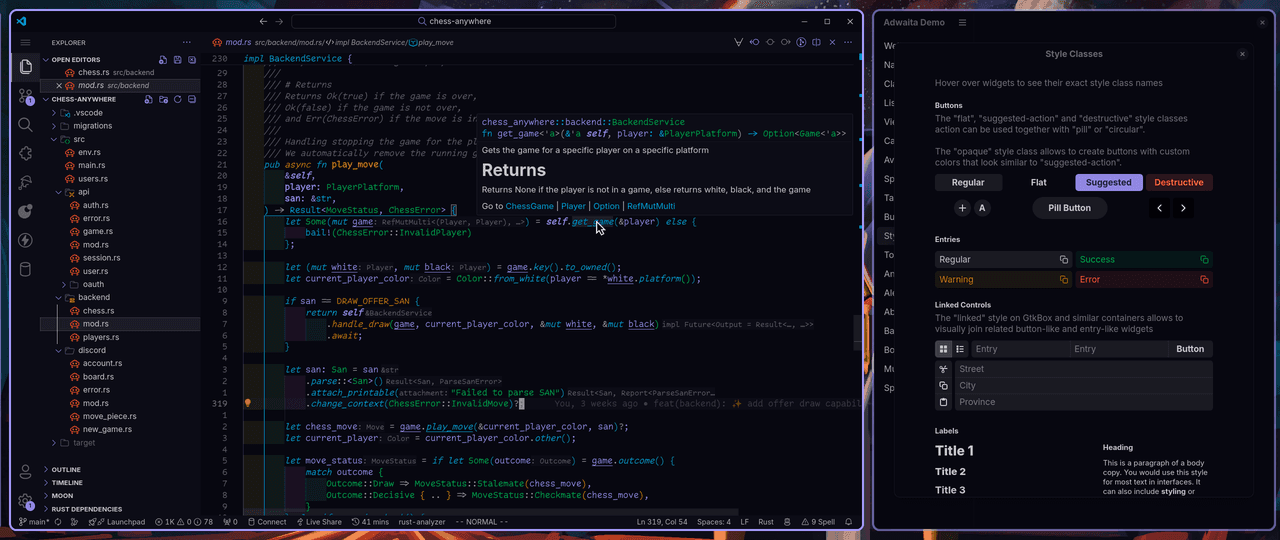Follow the ChessGame link in hover popup

click(529, 206)
